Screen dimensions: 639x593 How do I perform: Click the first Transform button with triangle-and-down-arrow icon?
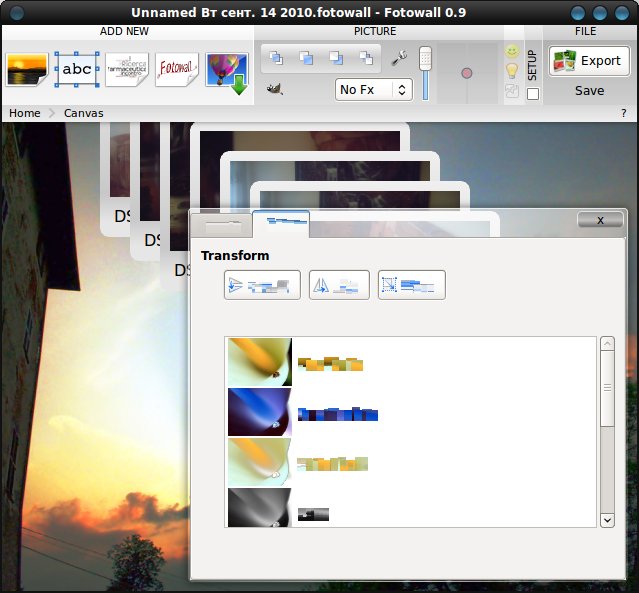pyautogui.click(x=262, y=285)
